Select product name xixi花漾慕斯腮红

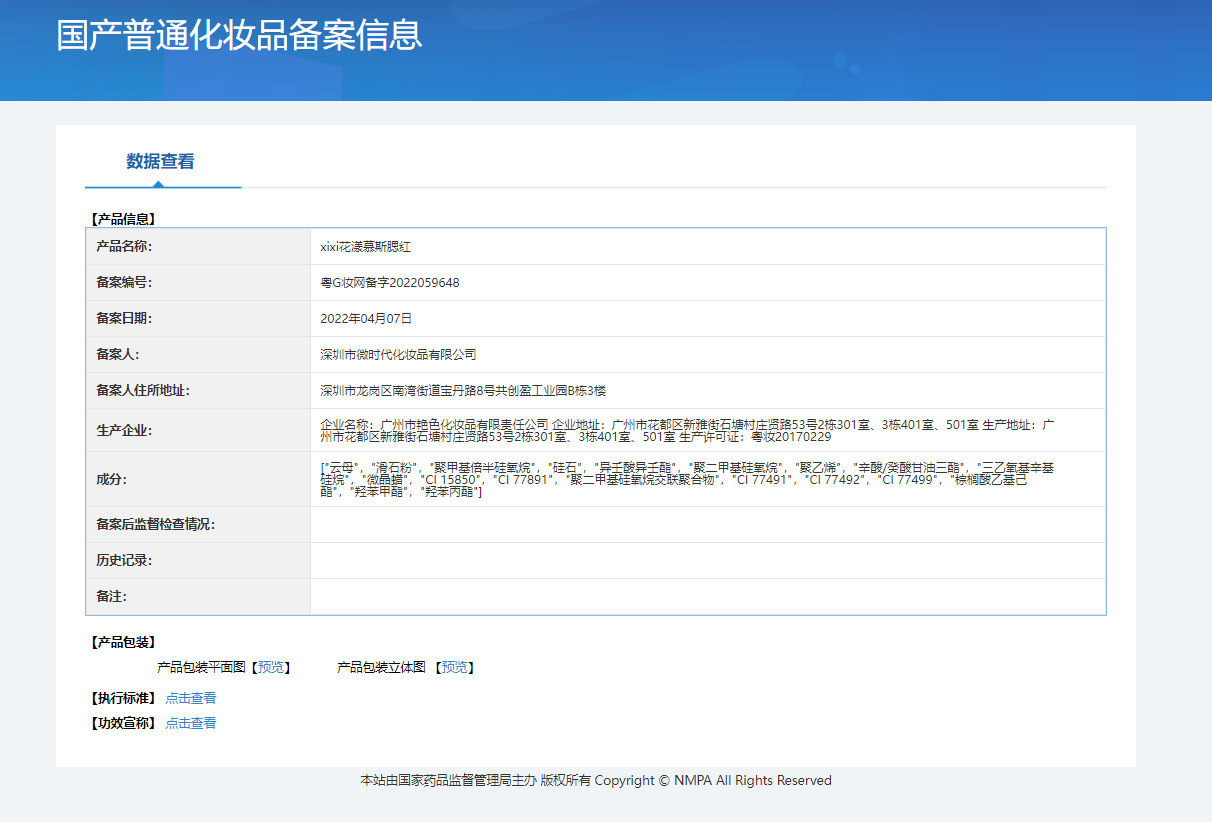365,246
